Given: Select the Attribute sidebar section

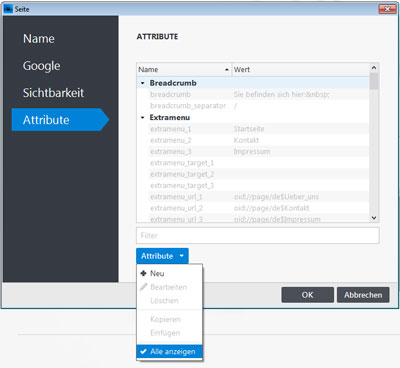Looking at the screenshot, I should (x=60, y=120).
